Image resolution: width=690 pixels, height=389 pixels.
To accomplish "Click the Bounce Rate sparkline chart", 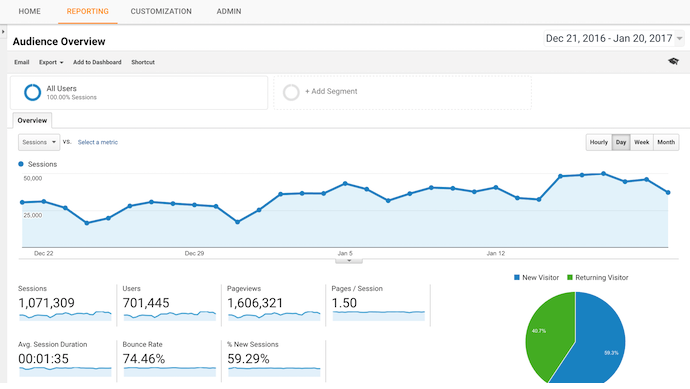I will [x=170, y=371].
